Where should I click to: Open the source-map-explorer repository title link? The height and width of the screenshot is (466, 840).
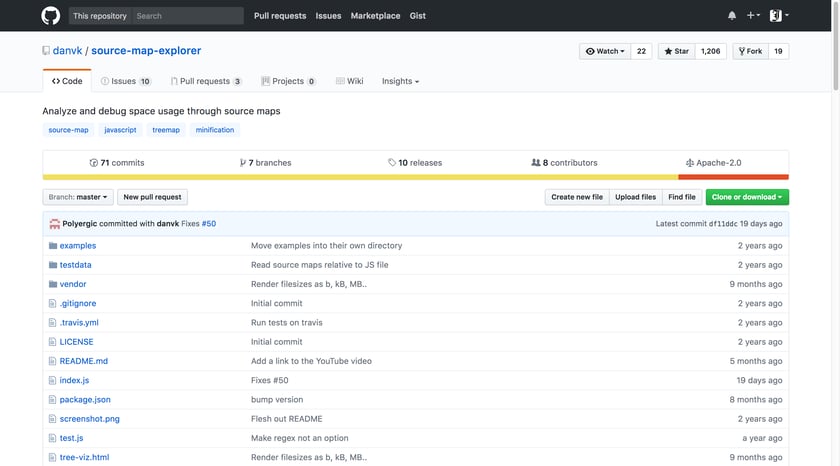tap(146, 51)
